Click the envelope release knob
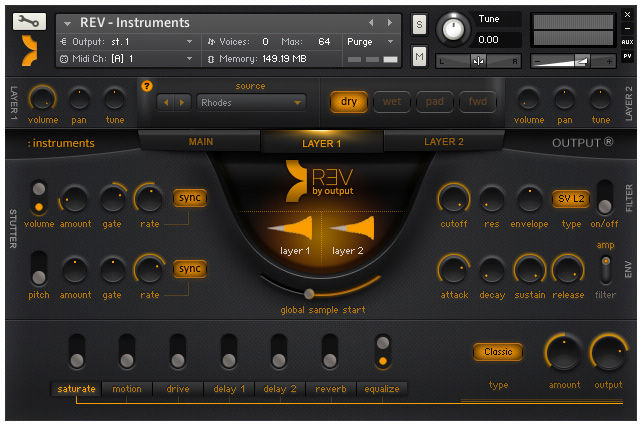Viewport: 642px width, 426px height. pos(567,270)
